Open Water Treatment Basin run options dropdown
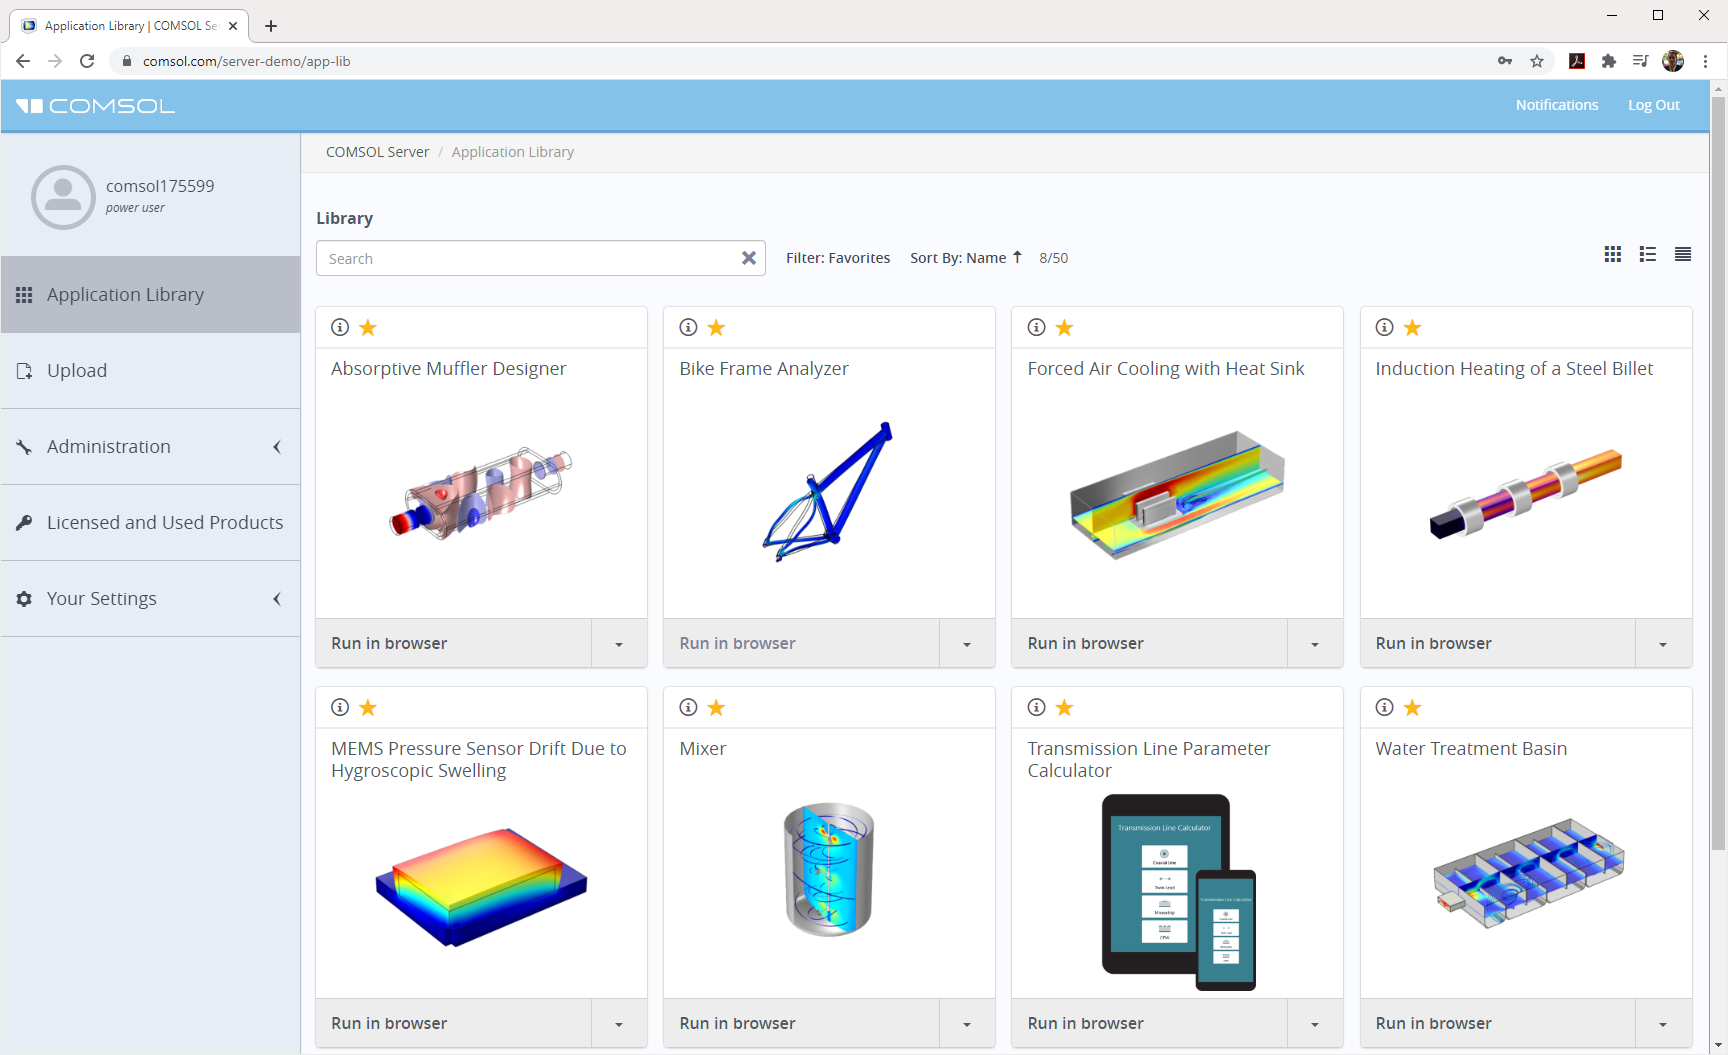 coord(1663,1023)
